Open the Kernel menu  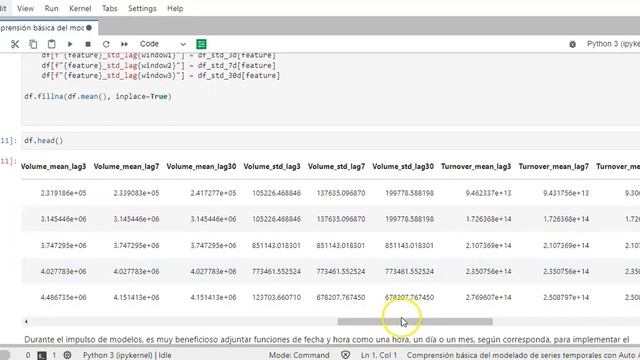[80, 9]
